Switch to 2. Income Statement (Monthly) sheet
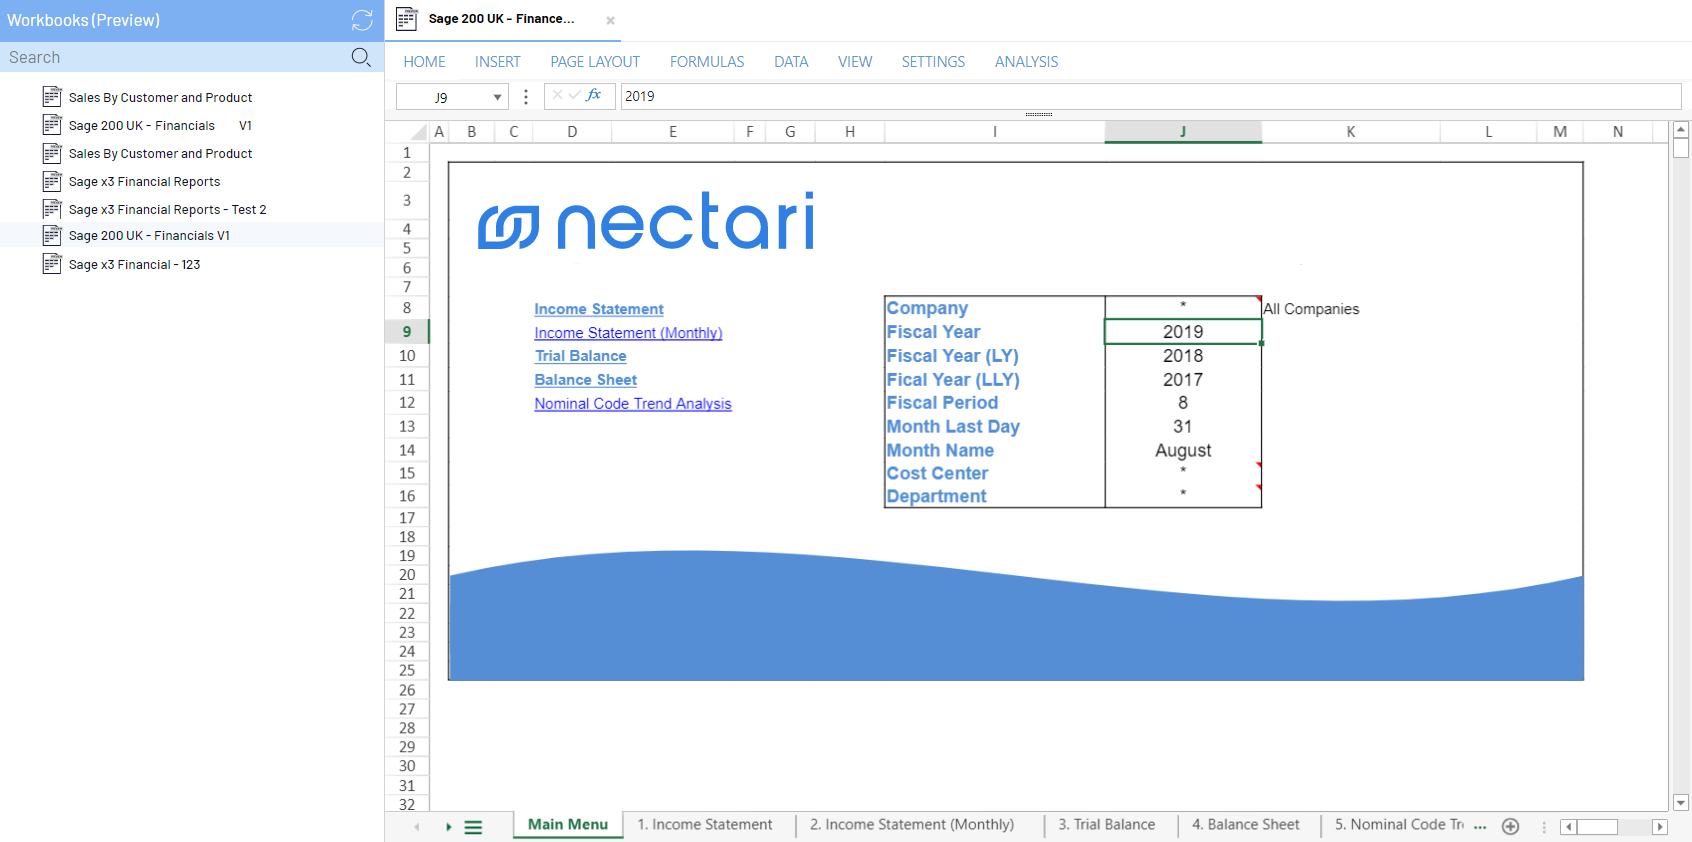 point(912,825)
